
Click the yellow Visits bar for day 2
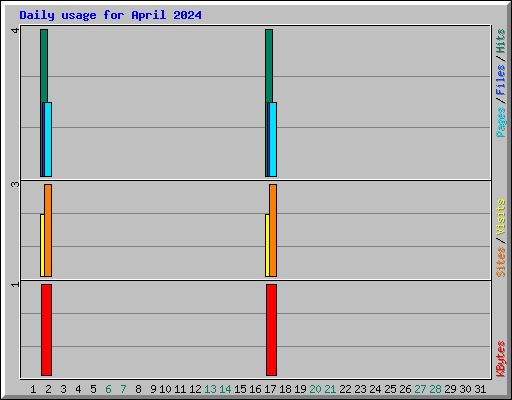(42, 245)
